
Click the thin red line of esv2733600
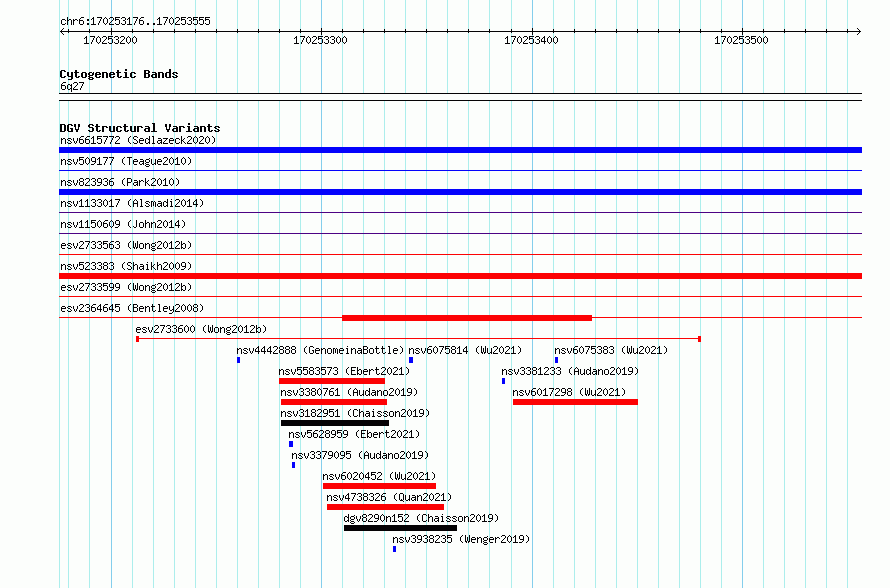(x=418, y=339)
